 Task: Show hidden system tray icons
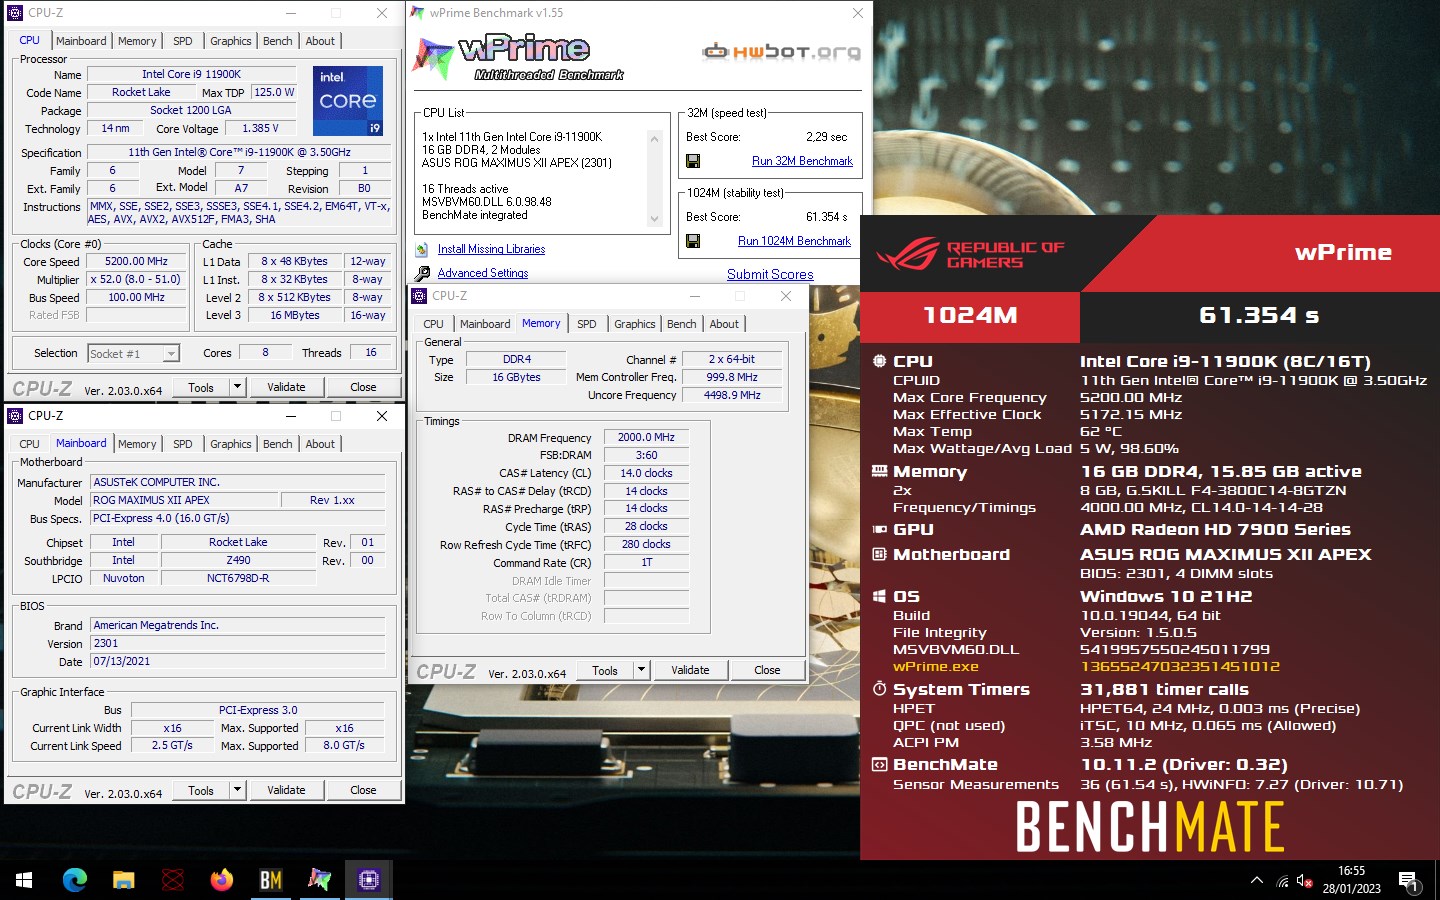1256,880
